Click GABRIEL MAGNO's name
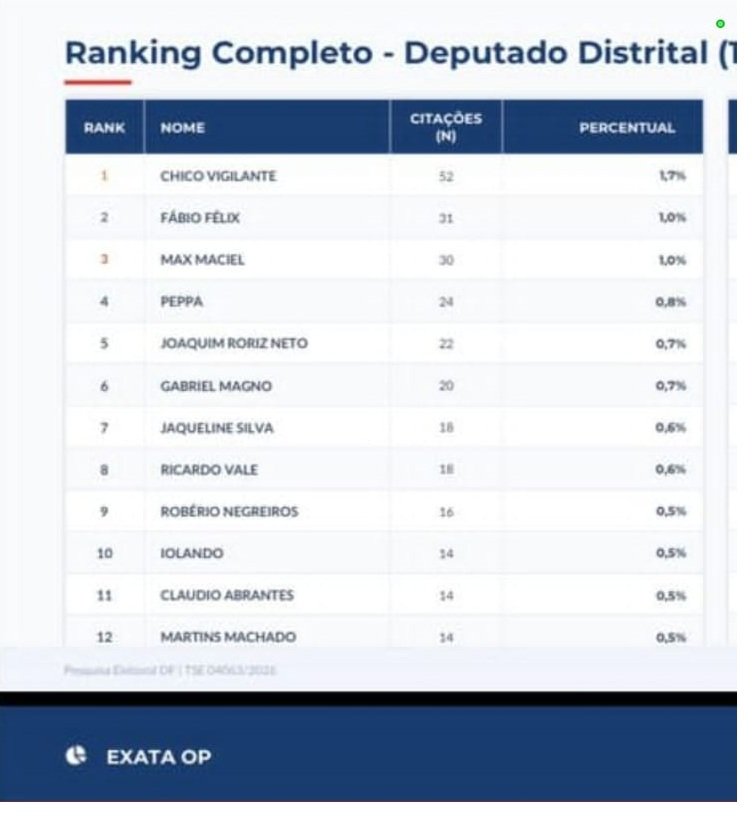The image size is (754, 825). (215, 386)
